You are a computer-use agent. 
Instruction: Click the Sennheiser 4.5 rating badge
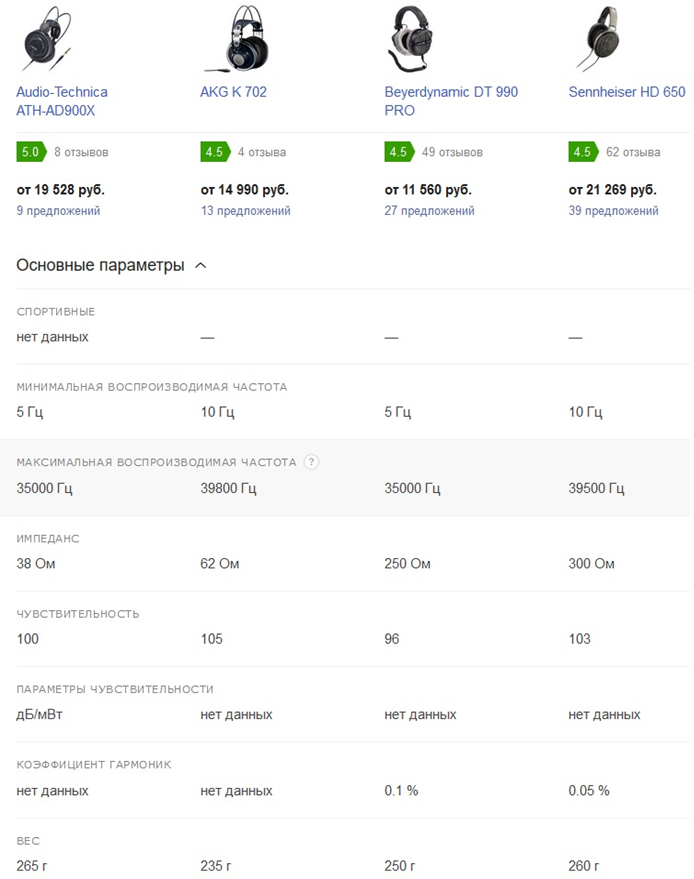(582, 152)
